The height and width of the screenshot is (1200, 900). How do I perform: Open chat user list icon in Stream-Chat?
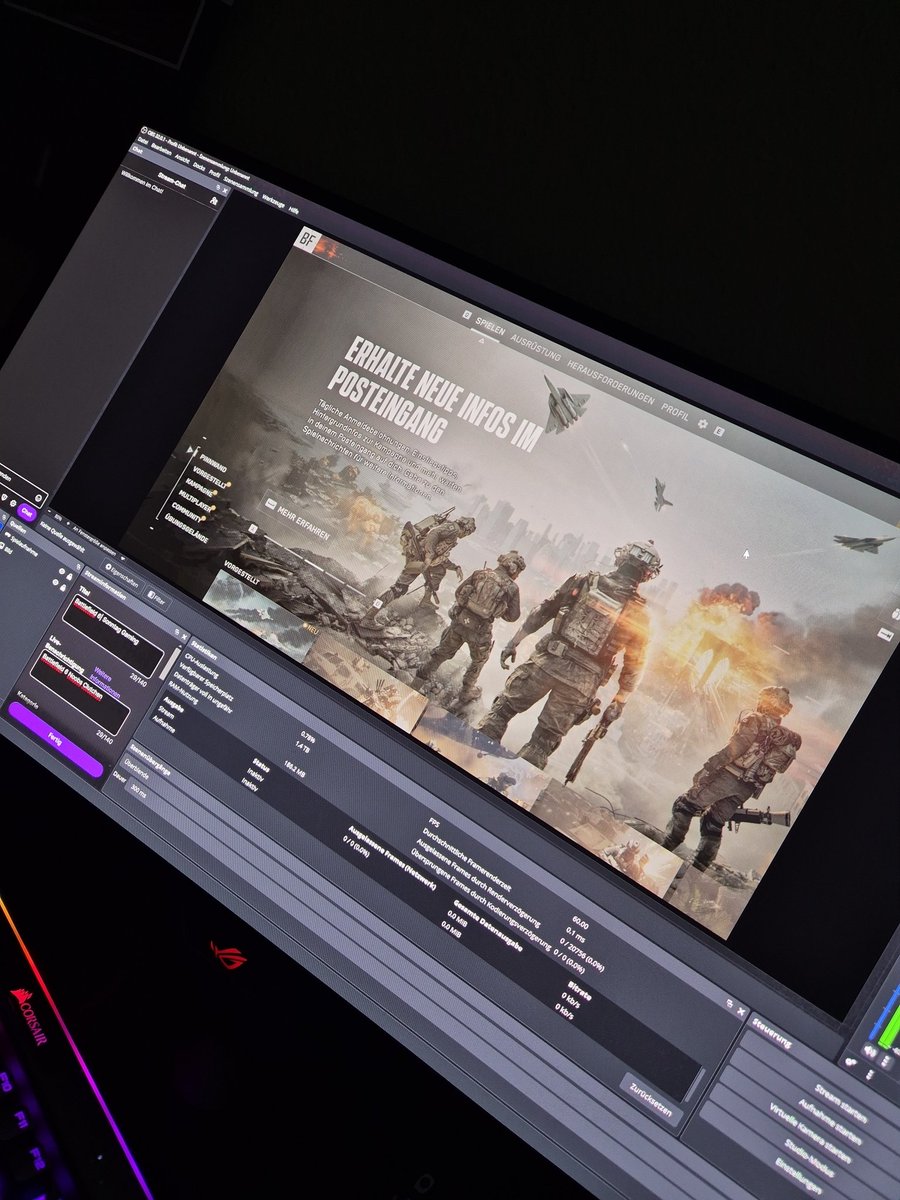click(214, 201)
